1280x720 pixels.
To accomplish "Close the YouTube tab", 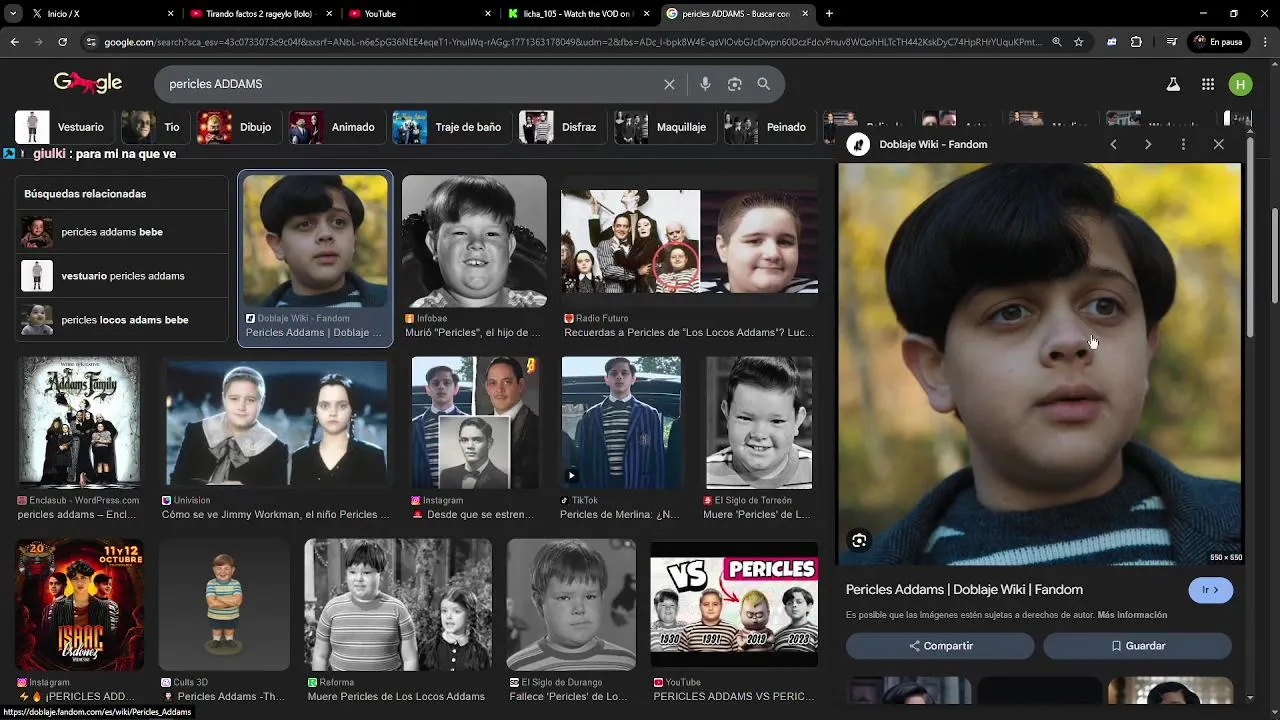I will coord(488,14).
